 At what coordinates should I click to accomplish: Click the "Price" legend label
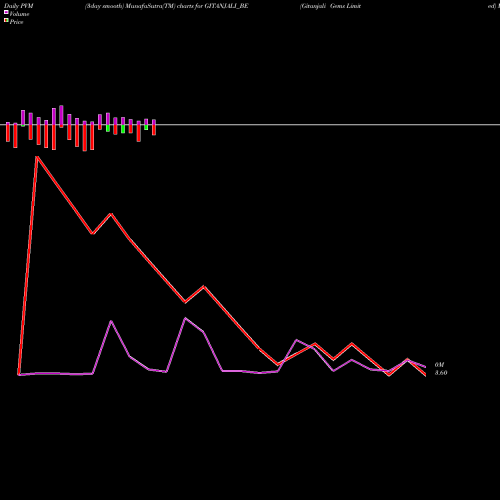16,22
